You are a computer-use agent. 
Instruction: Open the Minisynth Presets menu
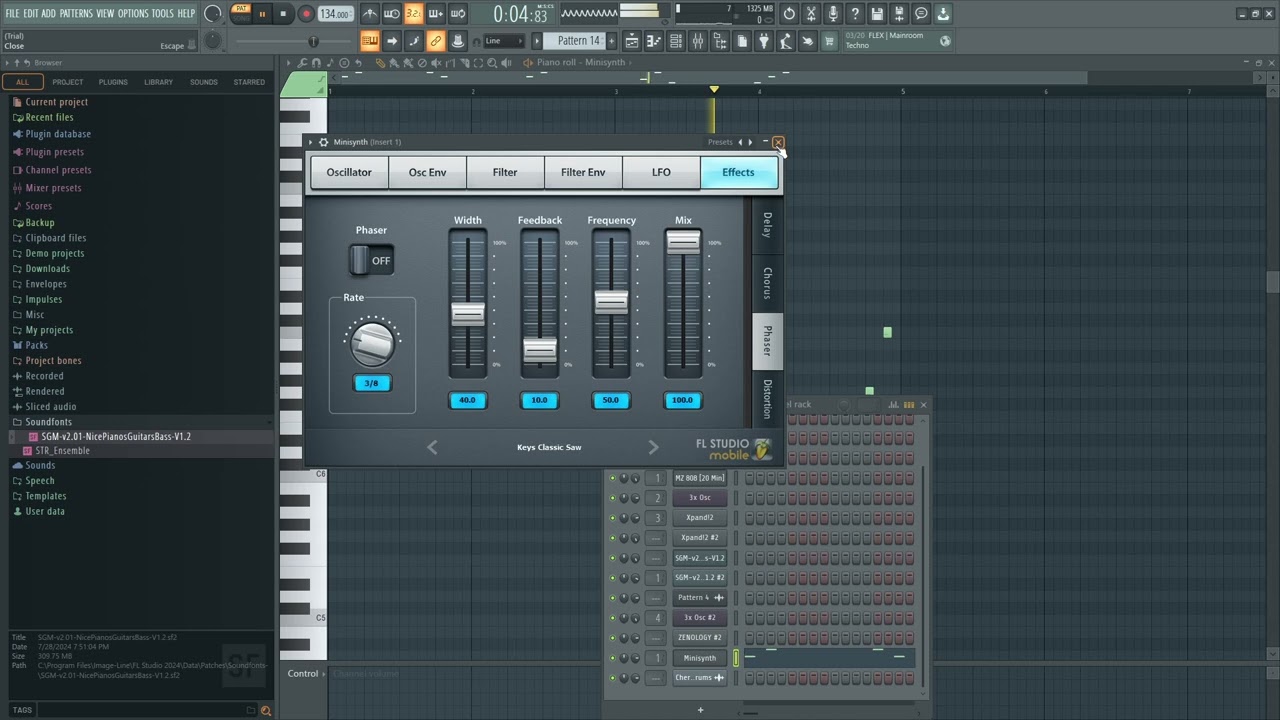(720, 142)
